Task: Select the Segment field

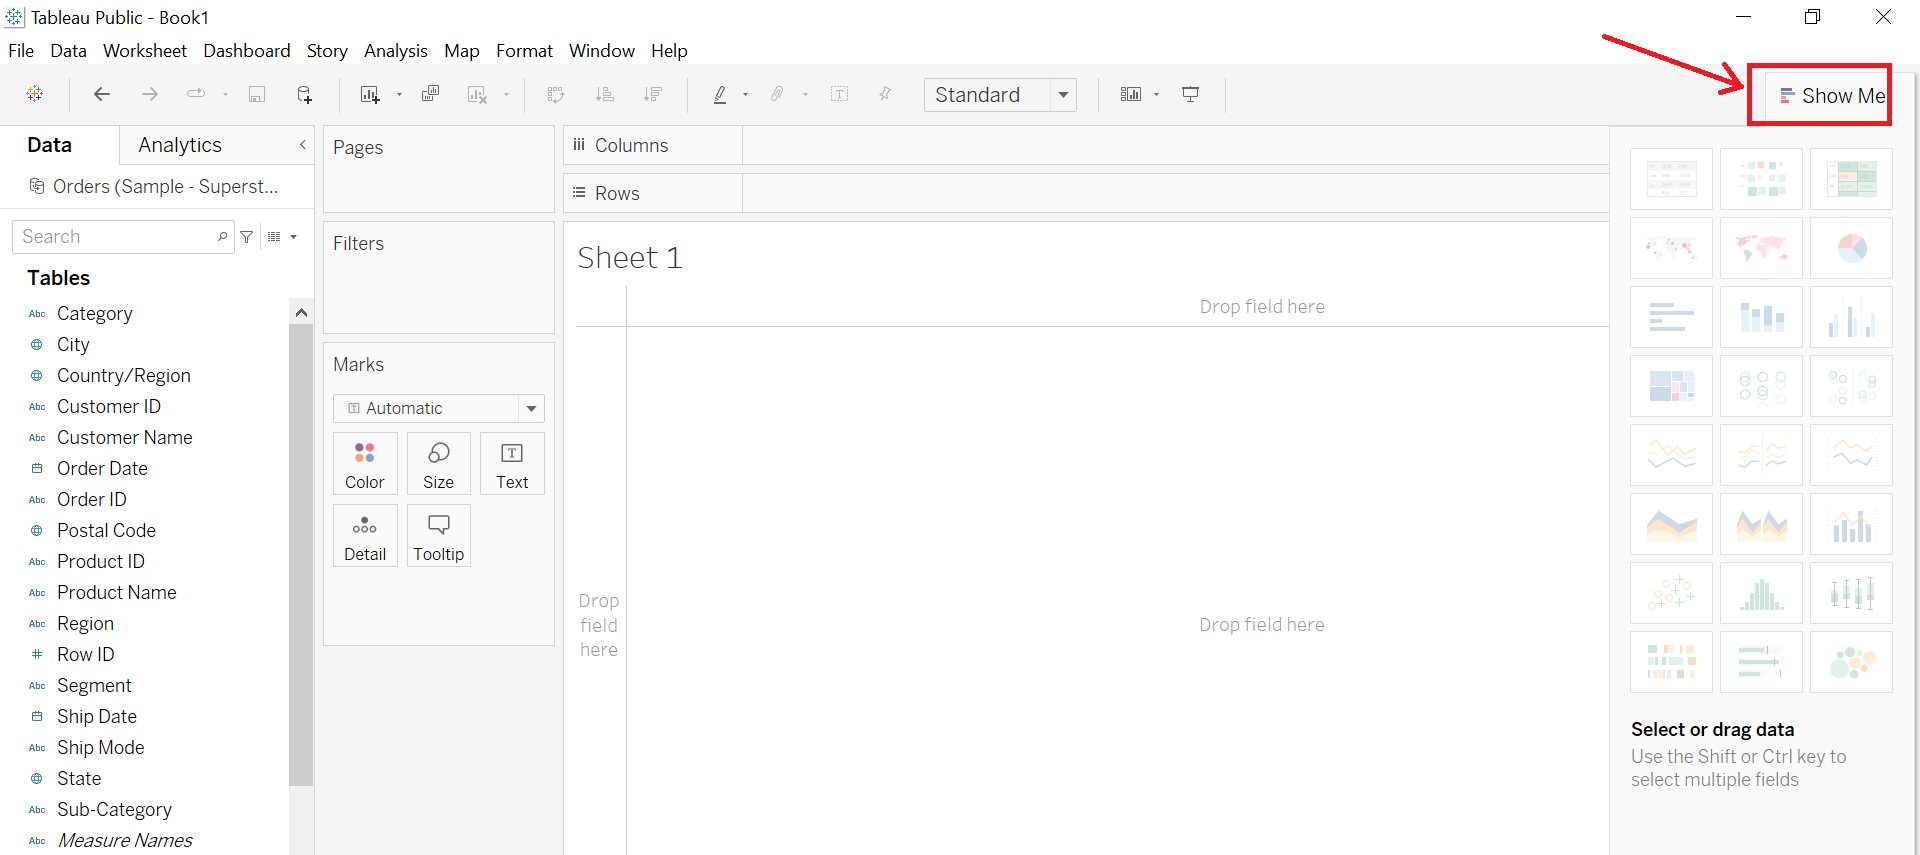Action: [94, 686]
